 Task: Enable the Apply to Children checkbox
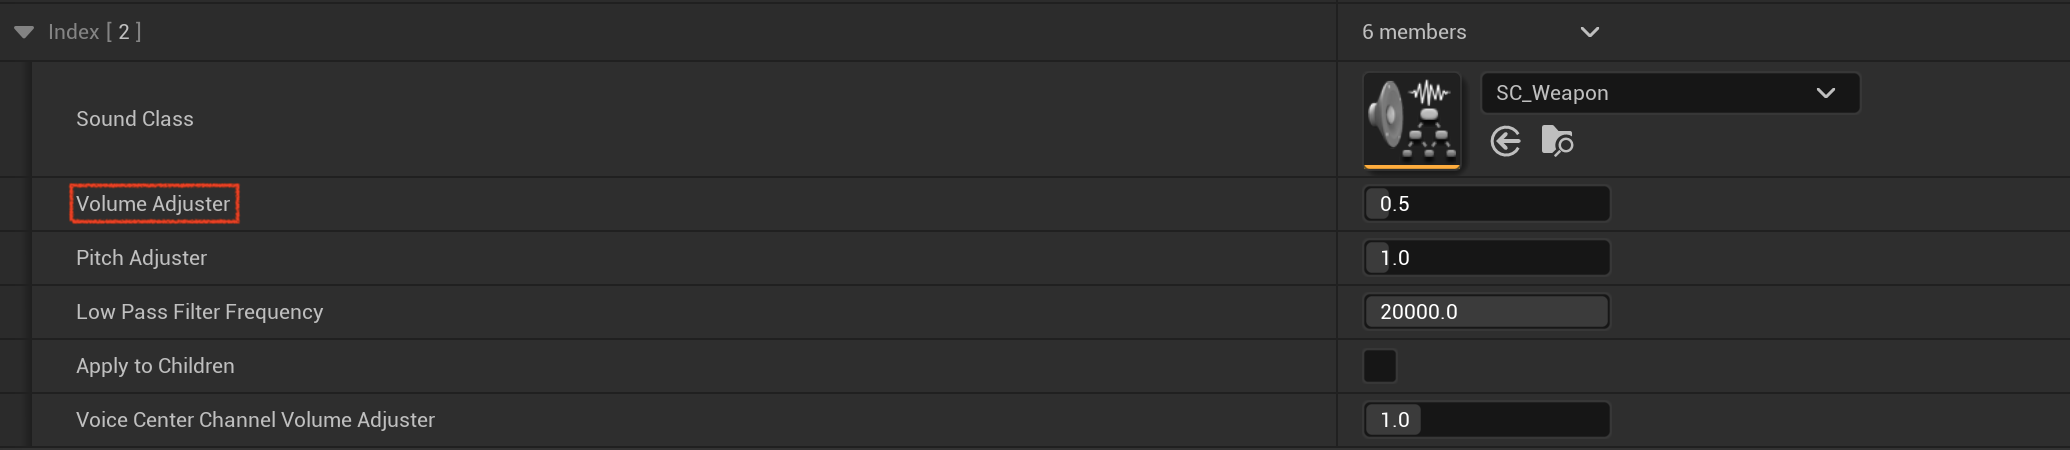1380,366
